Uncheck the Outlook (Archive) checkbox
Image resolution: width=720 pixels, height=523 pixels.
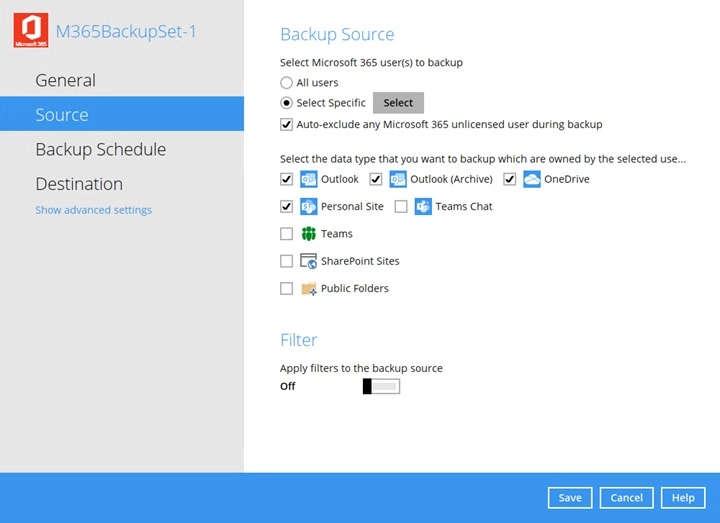[x=376, y=179]
